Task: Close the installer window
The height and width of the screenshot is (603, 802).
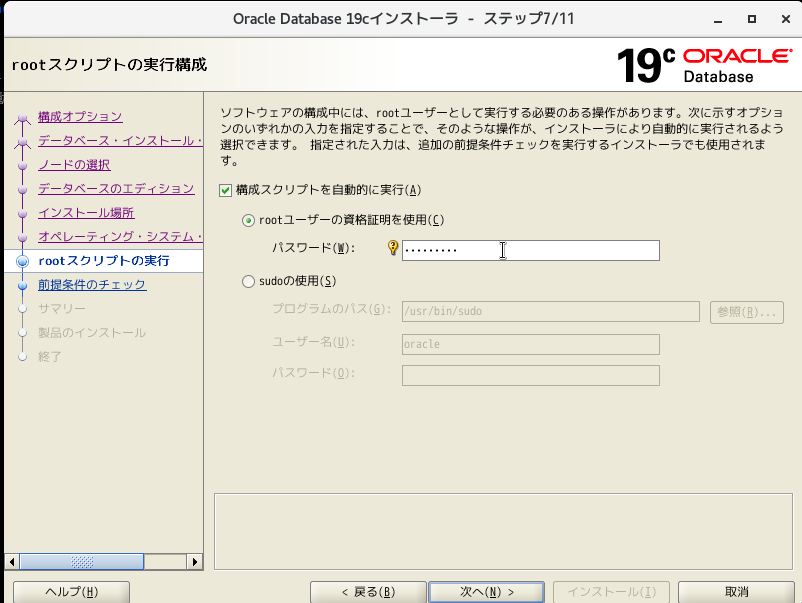Action: [x=786, y=19]
